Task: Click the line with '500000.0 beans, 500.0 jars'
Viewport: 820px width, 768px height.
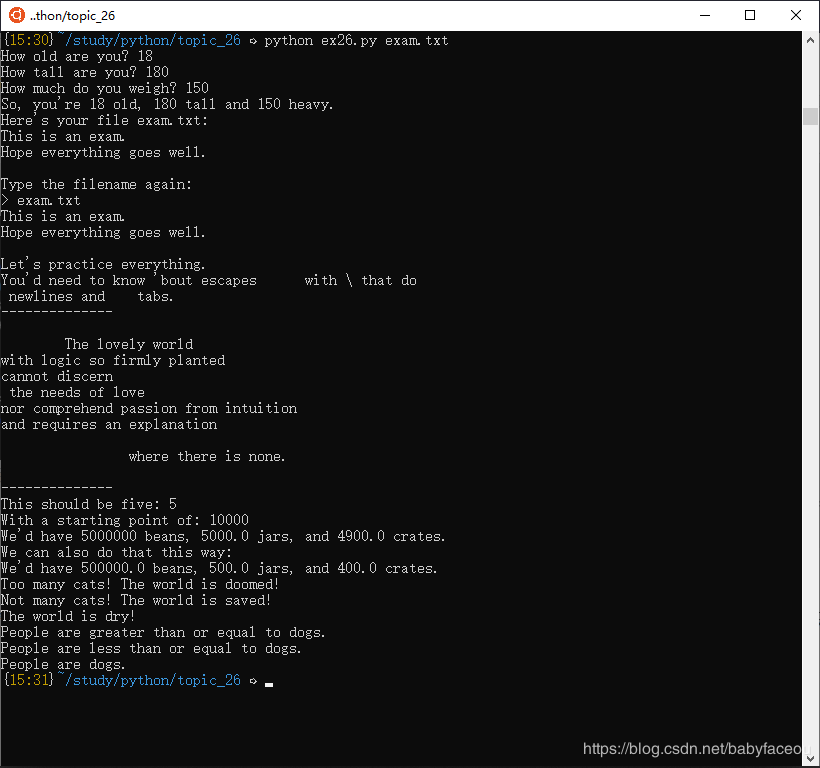Action: 219,568
